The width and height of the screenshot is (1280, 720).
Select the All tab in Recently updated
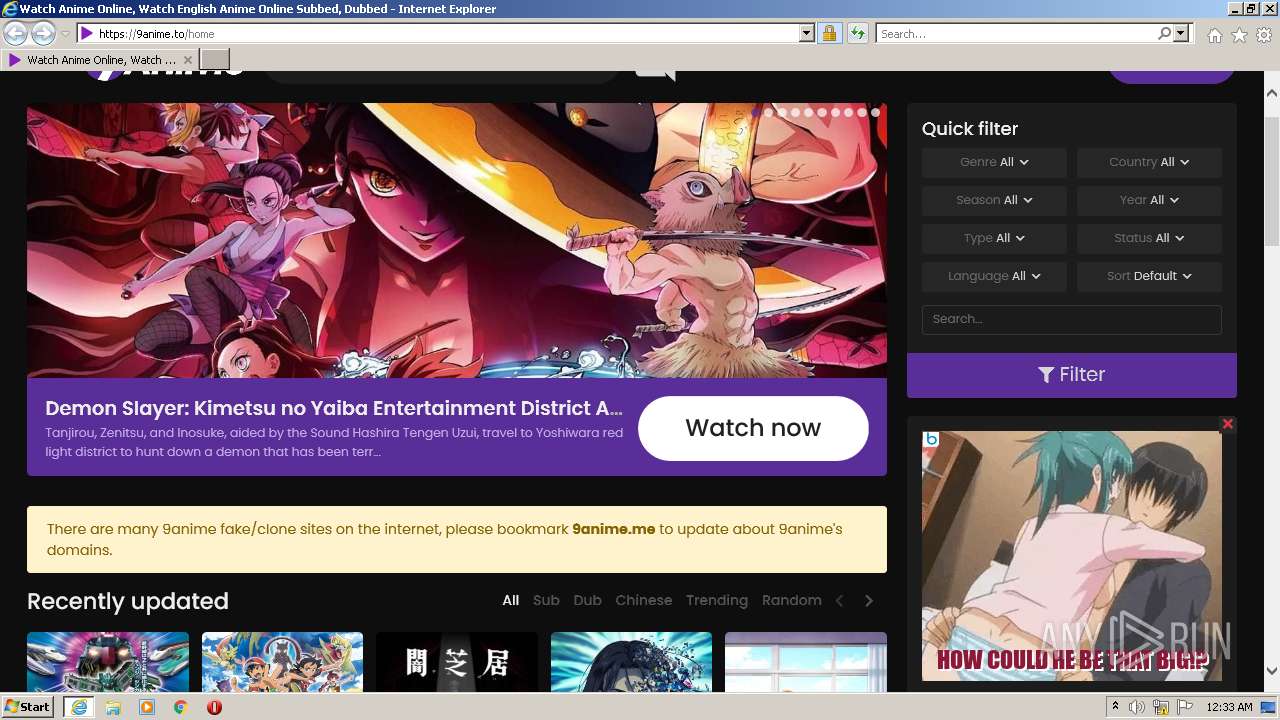[x=511, y=600]
